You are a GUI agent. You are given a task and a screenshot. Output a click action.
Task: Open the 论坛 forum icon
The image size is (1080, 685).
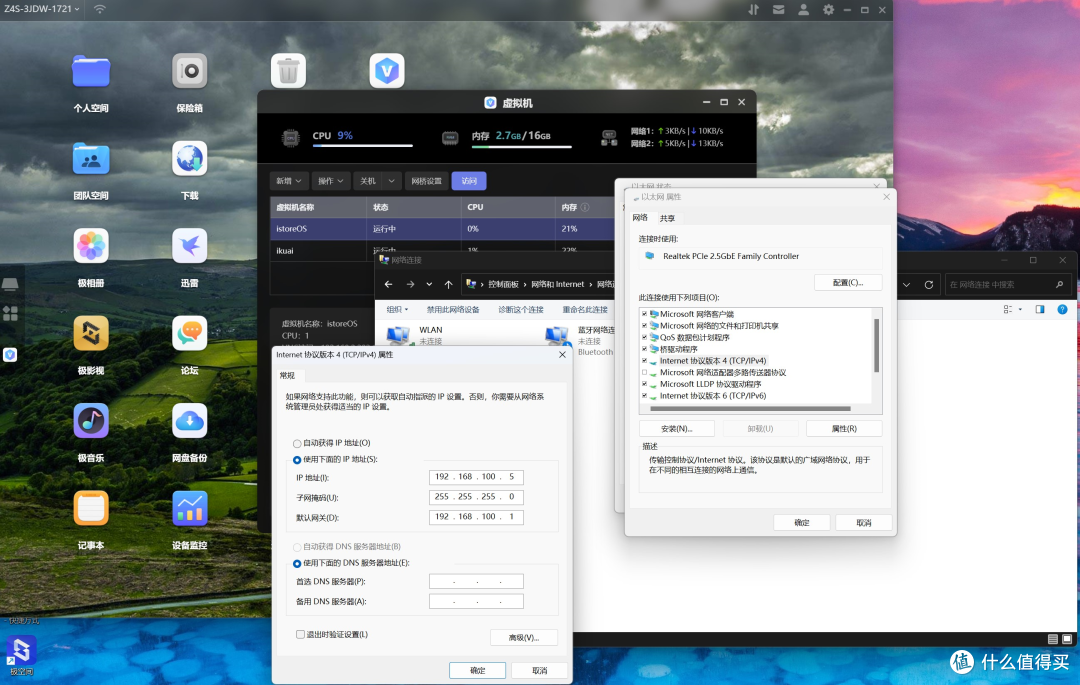[189, 333]
